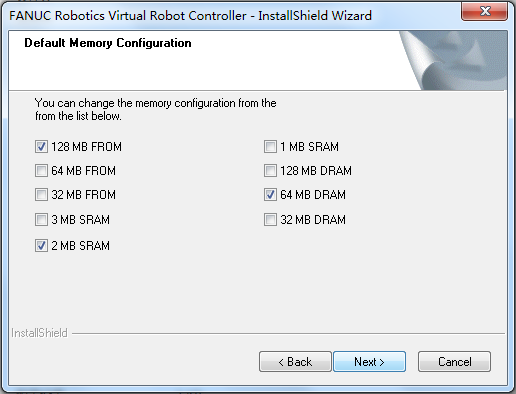Uncheck the 2 MB SRAM checkbox
Viewport: 516px width, 394px height.
click(x=41, y=246)
